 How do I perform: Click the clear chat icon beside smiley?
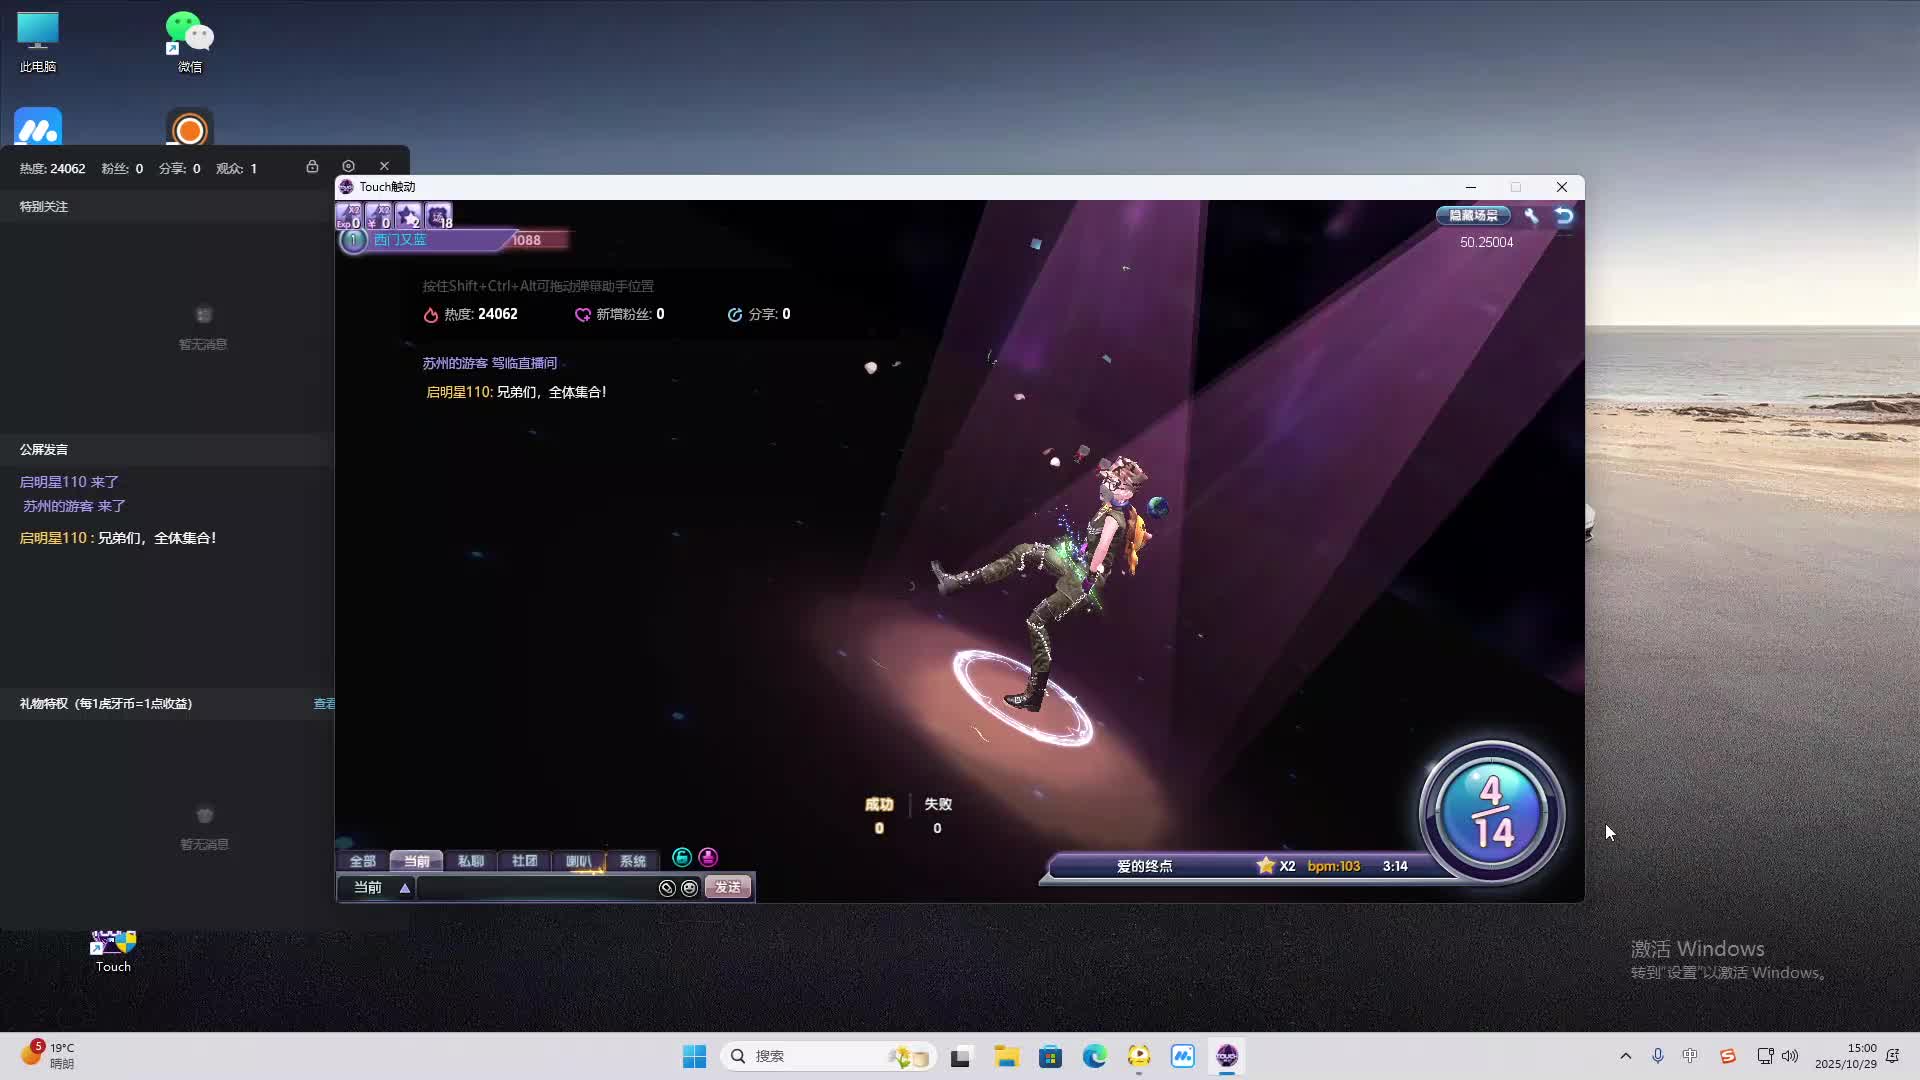click(667, 888)
